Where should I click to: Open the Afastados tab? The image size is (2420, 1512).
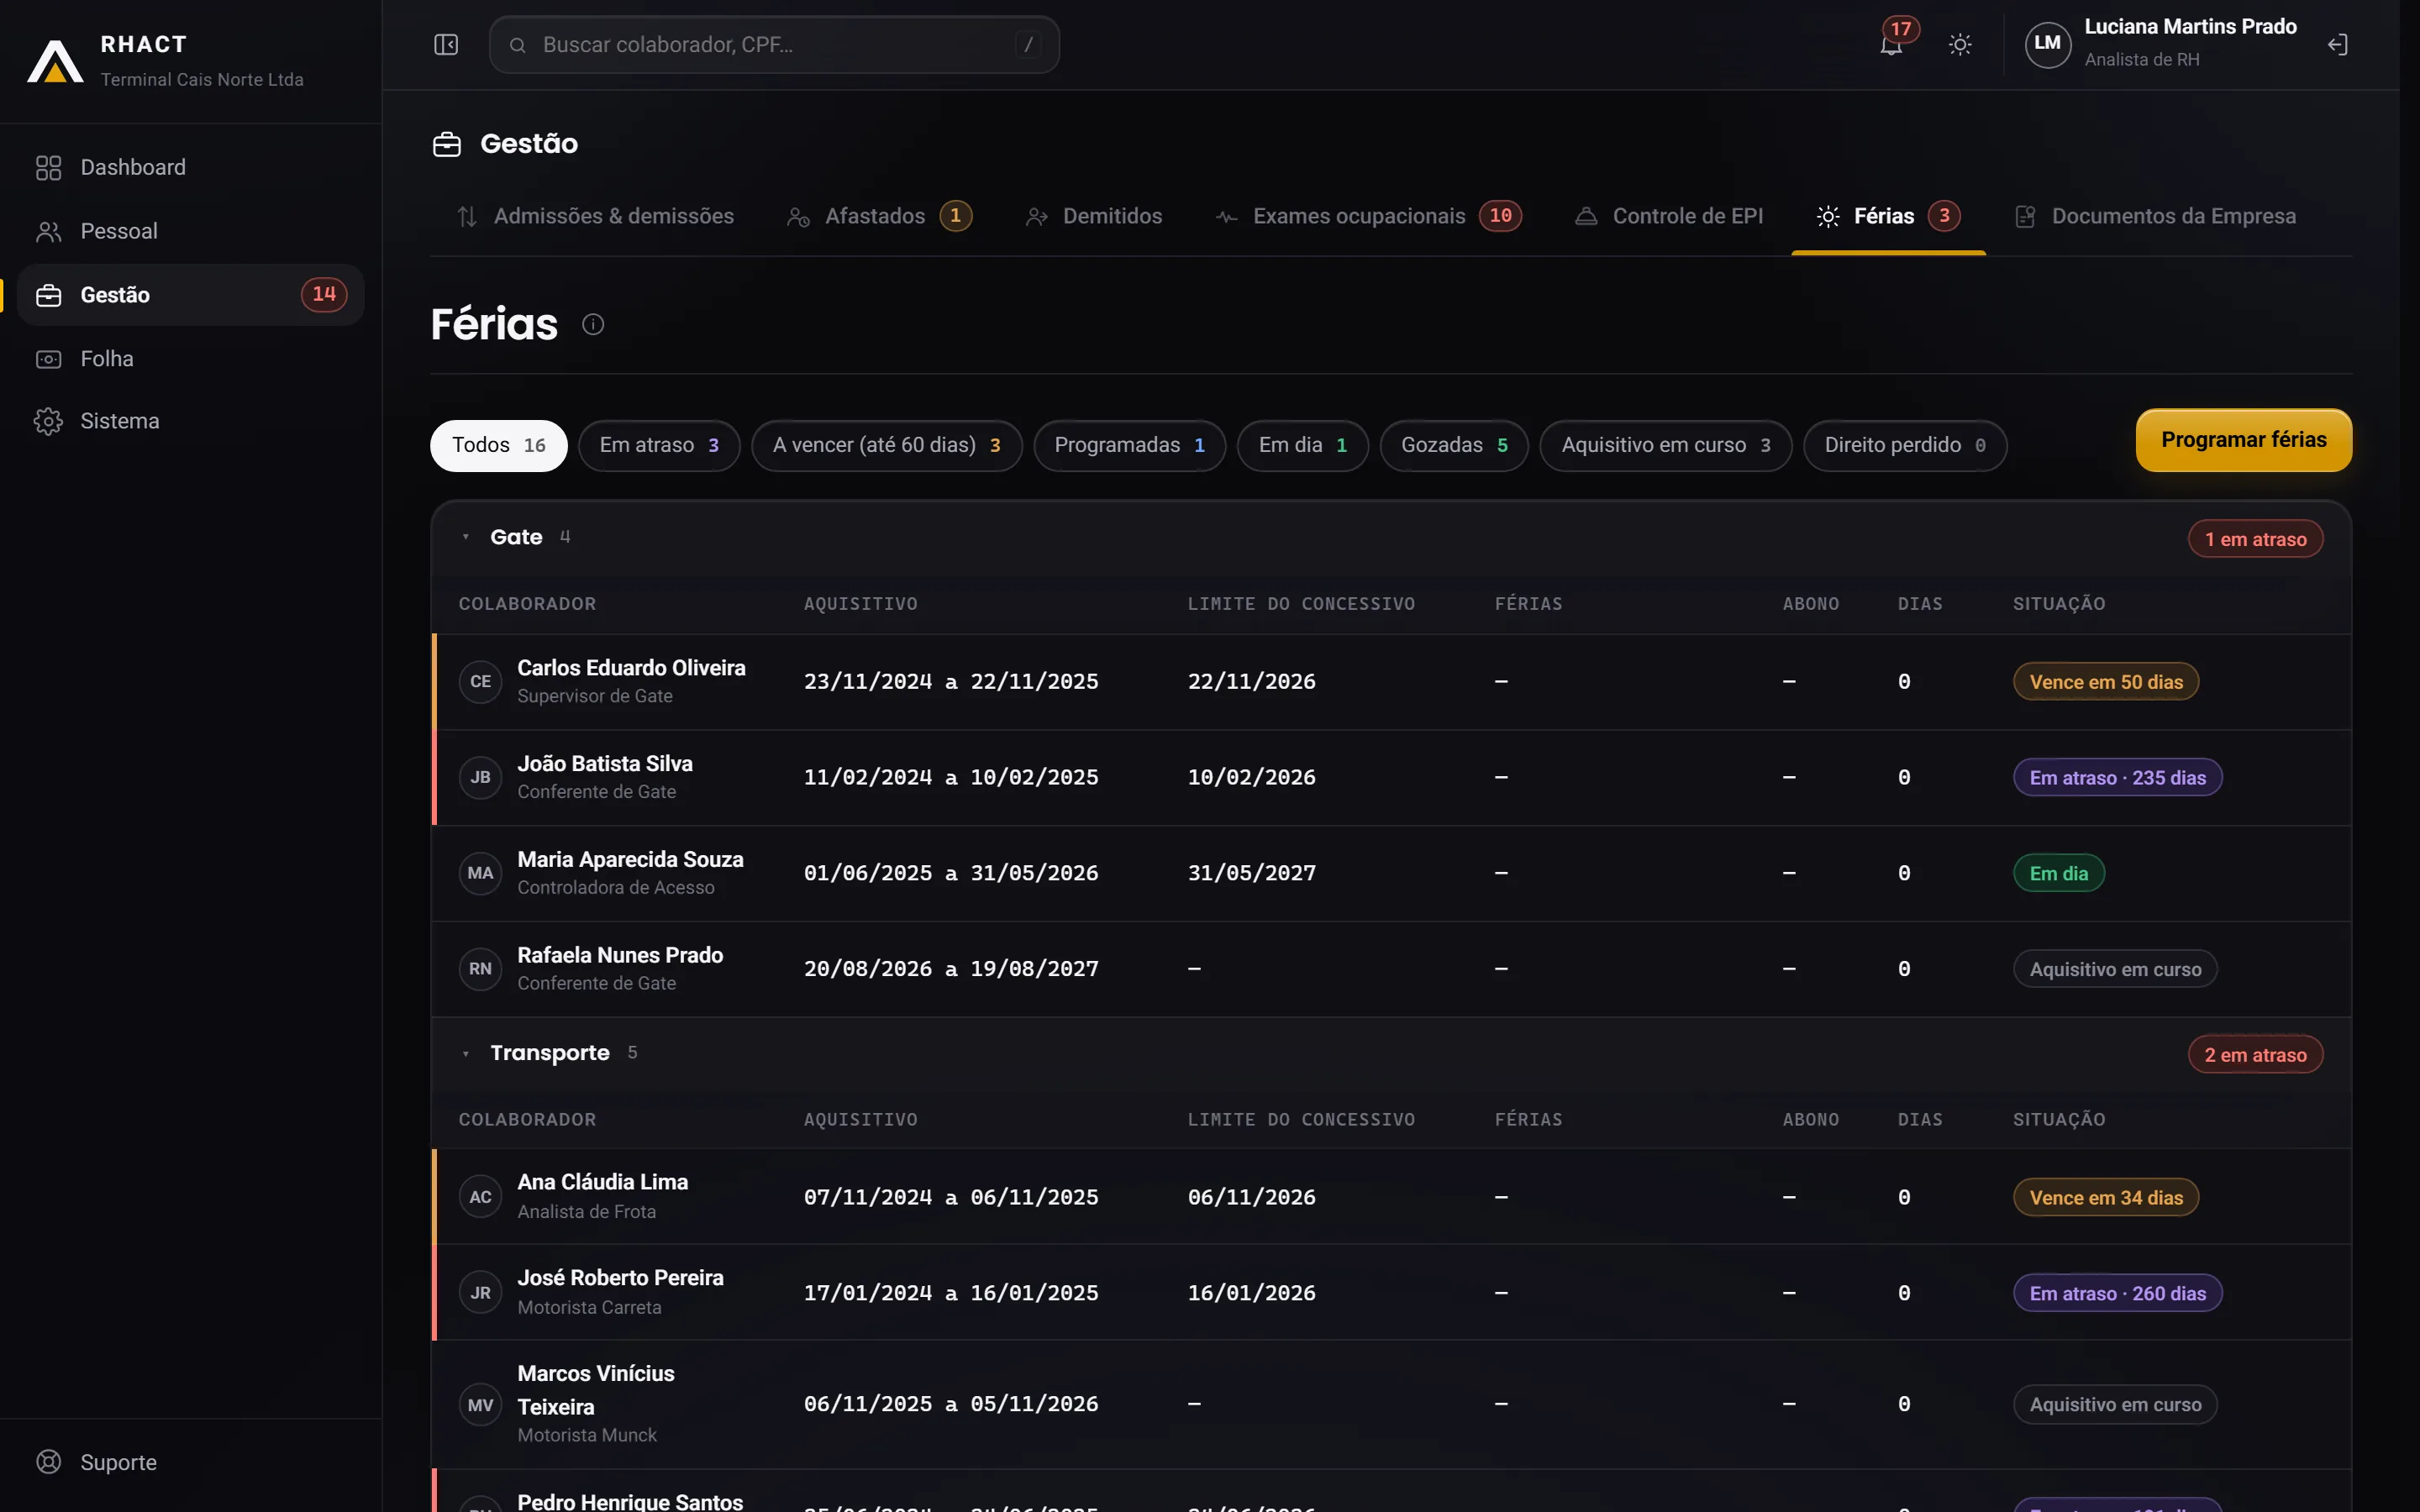[x=880, y=216]
